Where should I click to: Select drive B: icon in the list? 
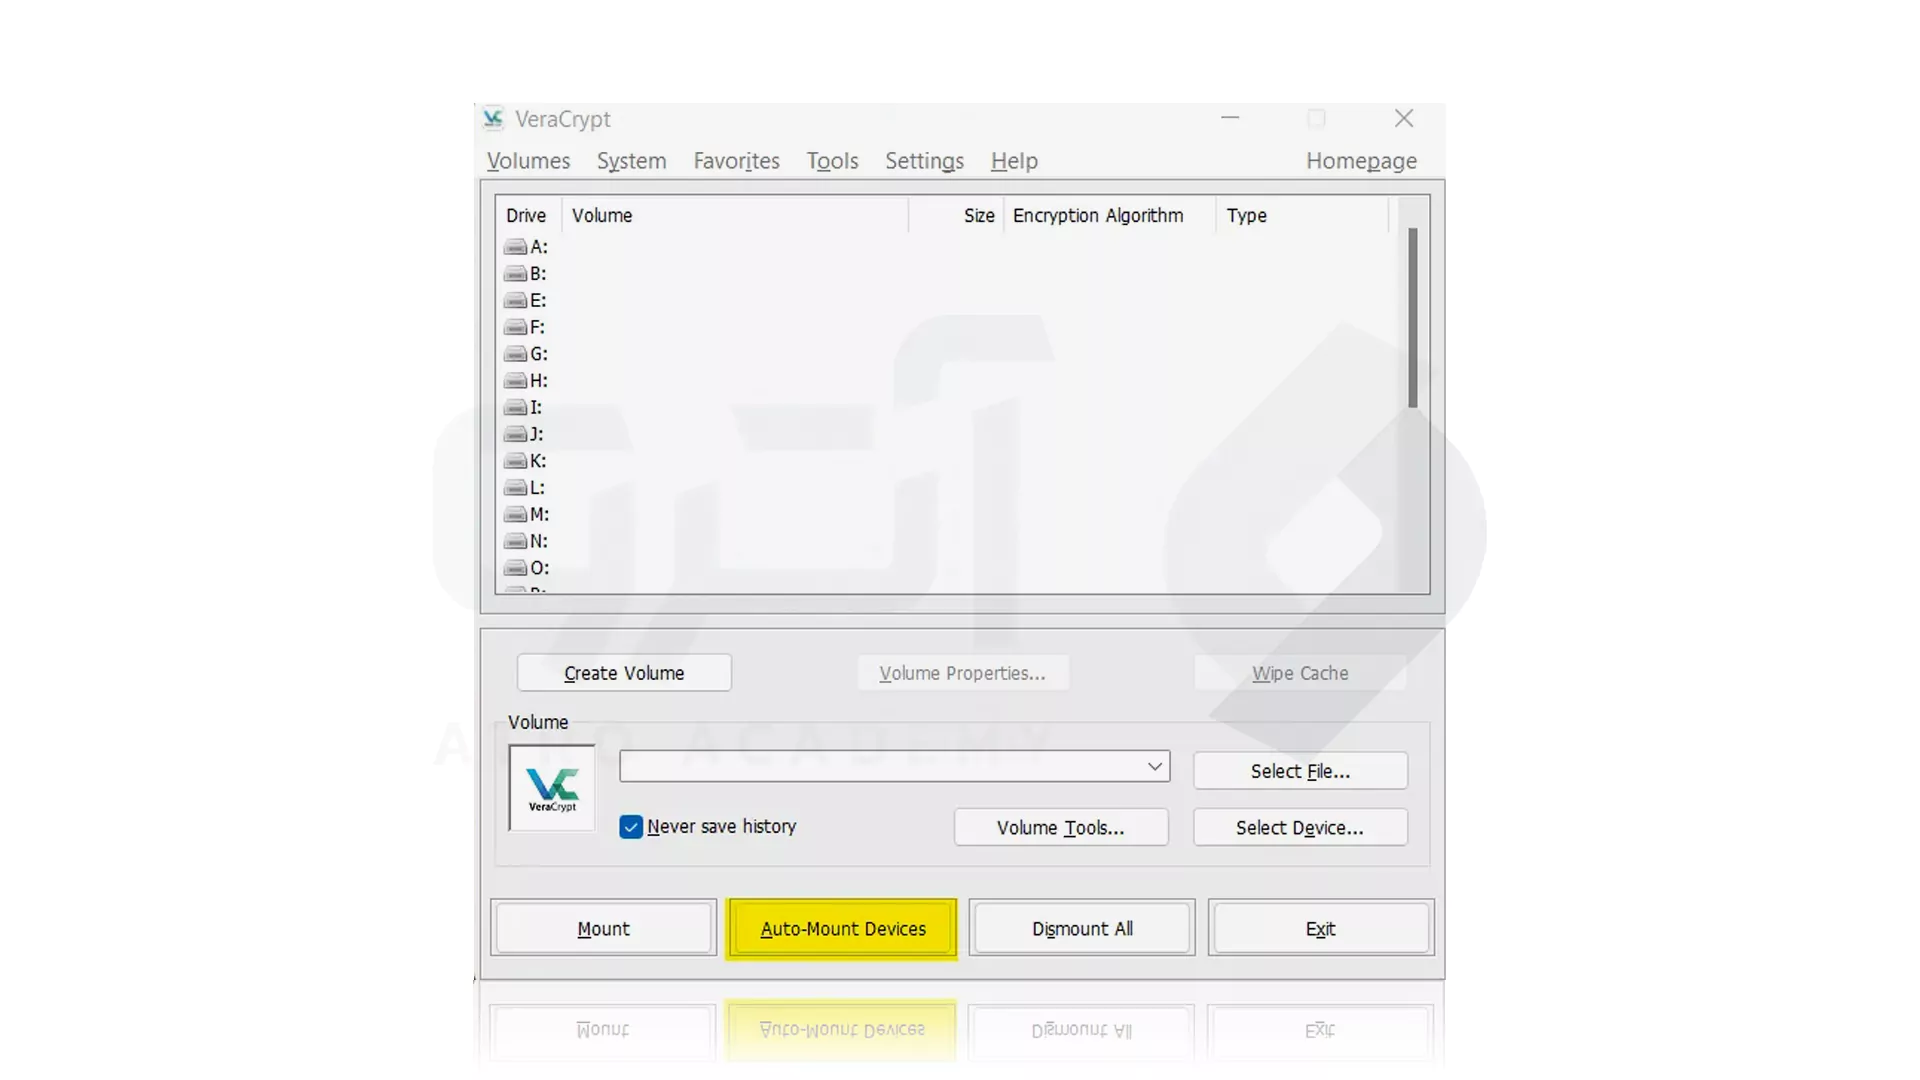[x=515, y=274]
